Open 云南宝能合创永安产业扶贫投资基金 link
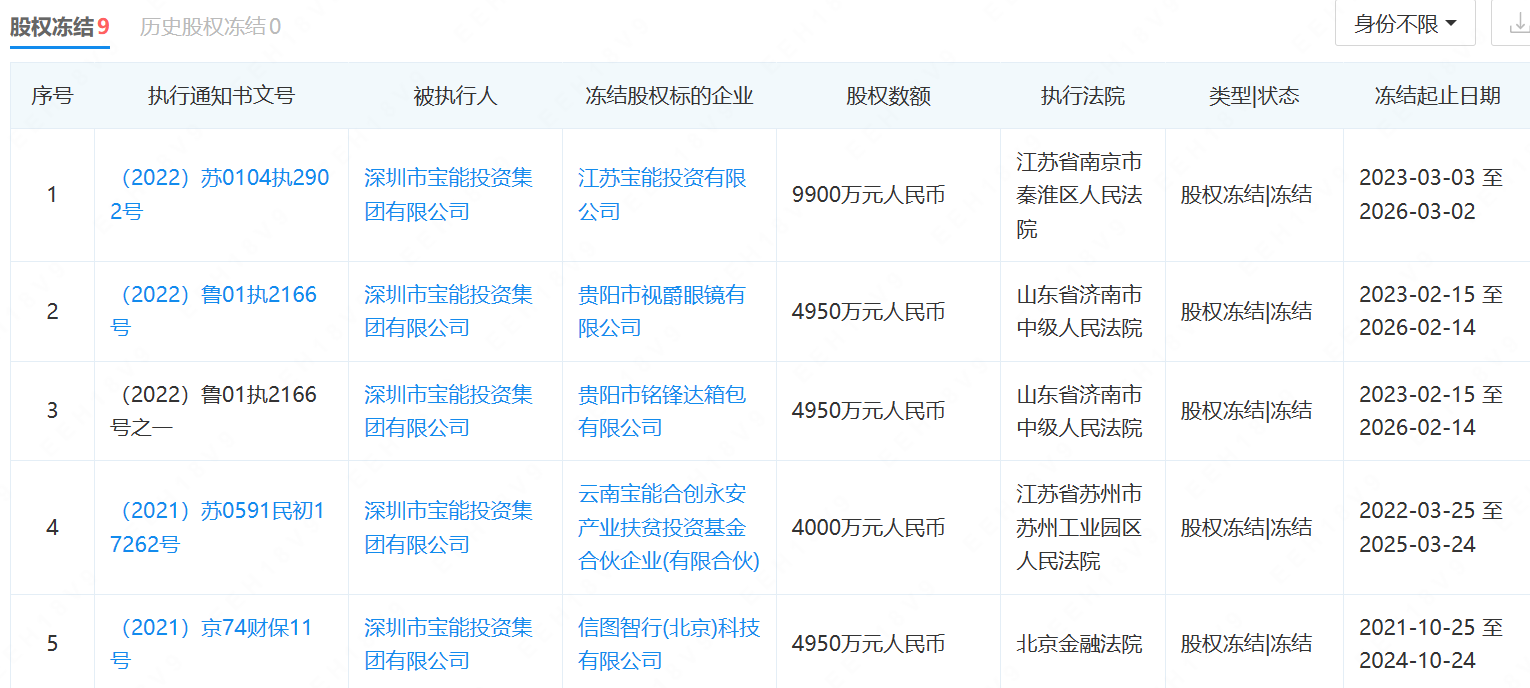Screen dimensions: 1530x688 669,528
